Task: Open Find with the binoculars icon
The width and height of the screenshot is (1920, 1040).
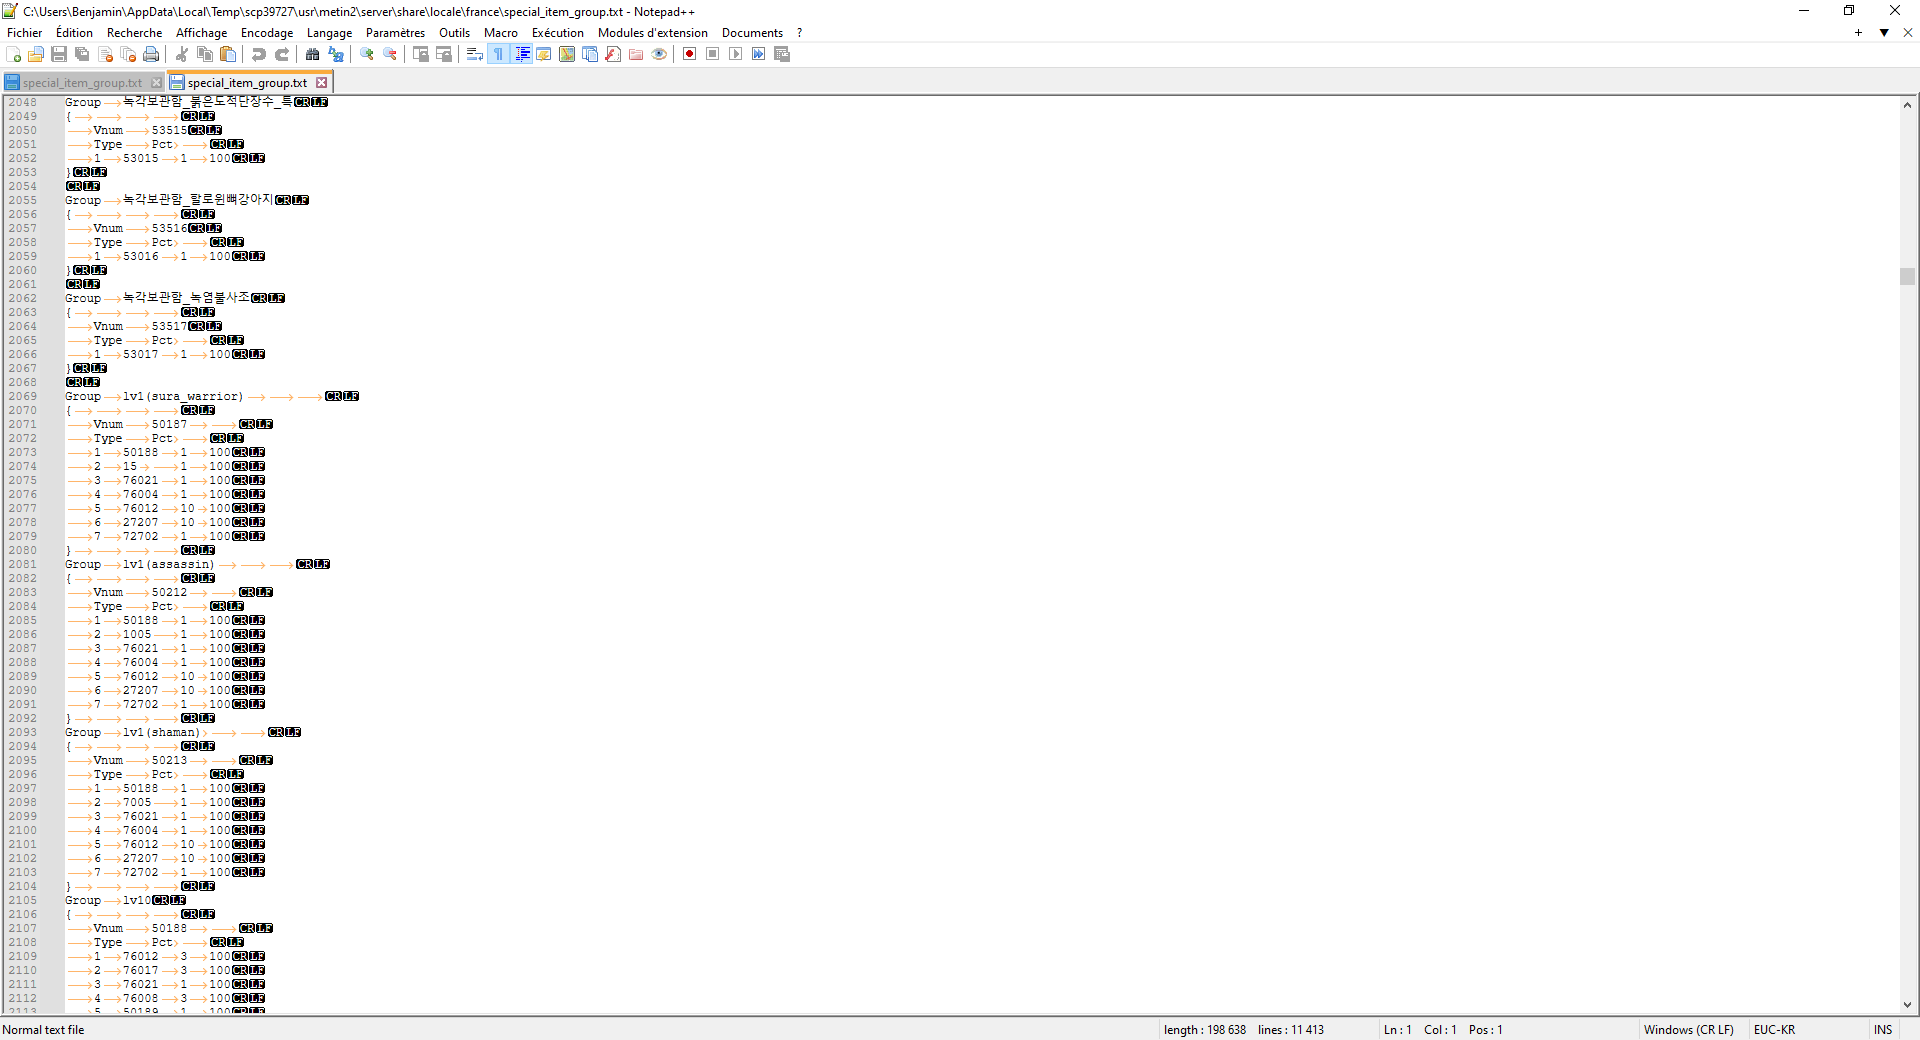Action: pos(313,54)
